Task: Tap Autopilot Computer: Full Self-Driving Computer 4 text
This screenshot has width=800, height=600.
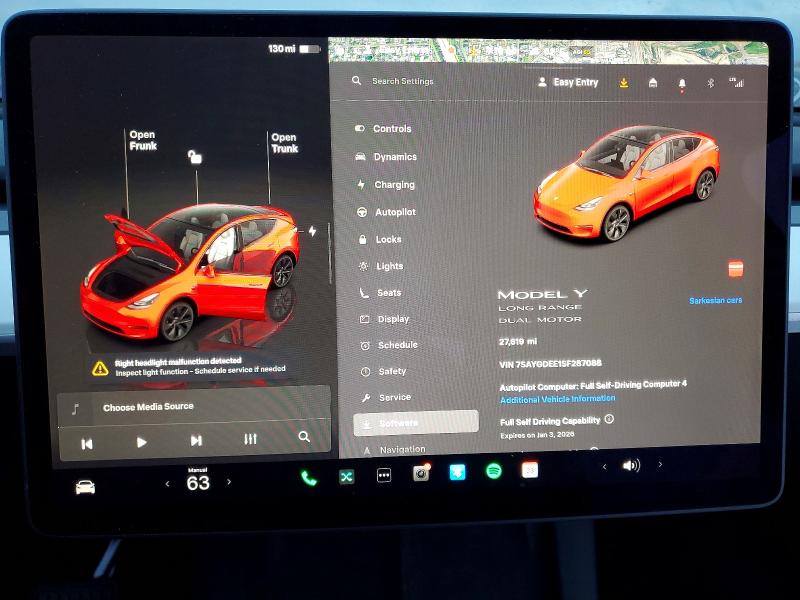Action: pyautogui.click(x=593, y=385)
